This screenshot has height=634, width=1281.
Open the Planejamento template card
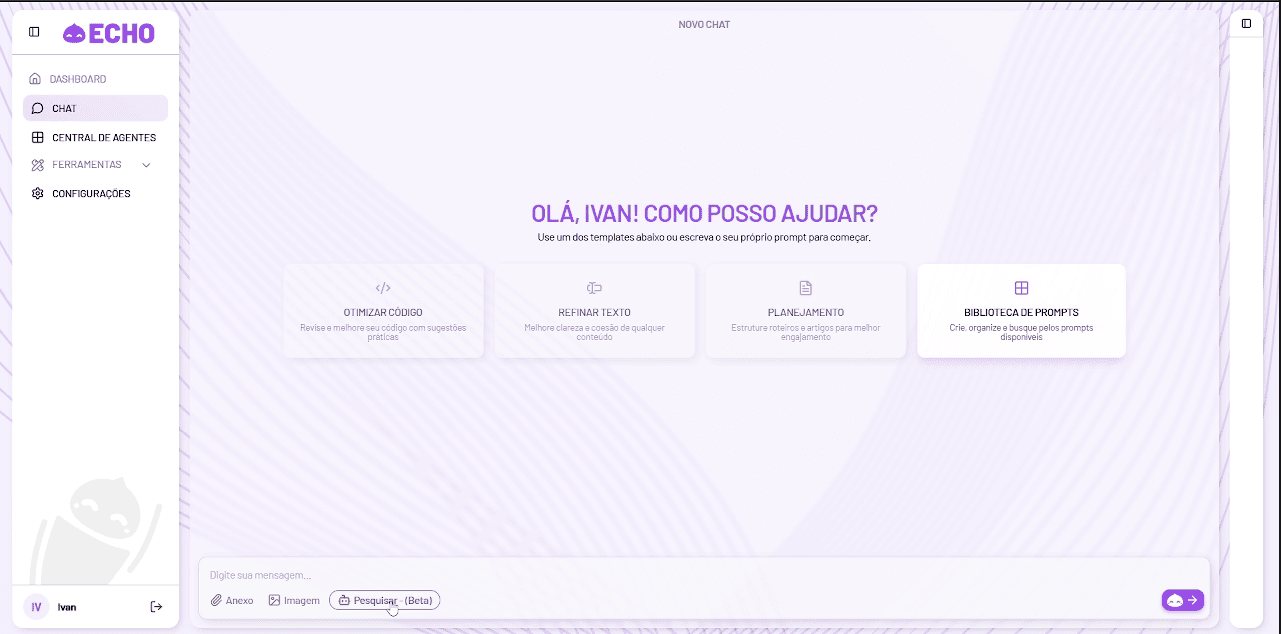point(806,310)
